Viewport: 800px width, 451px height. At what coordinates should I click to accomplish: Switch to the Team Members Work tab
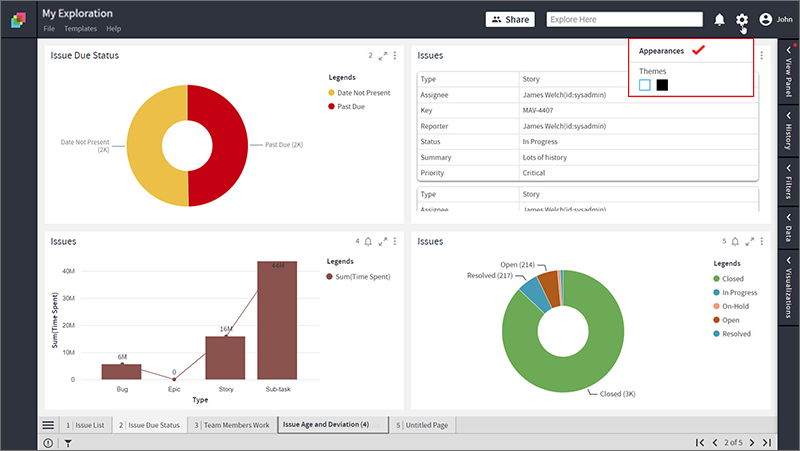point(232,425)
